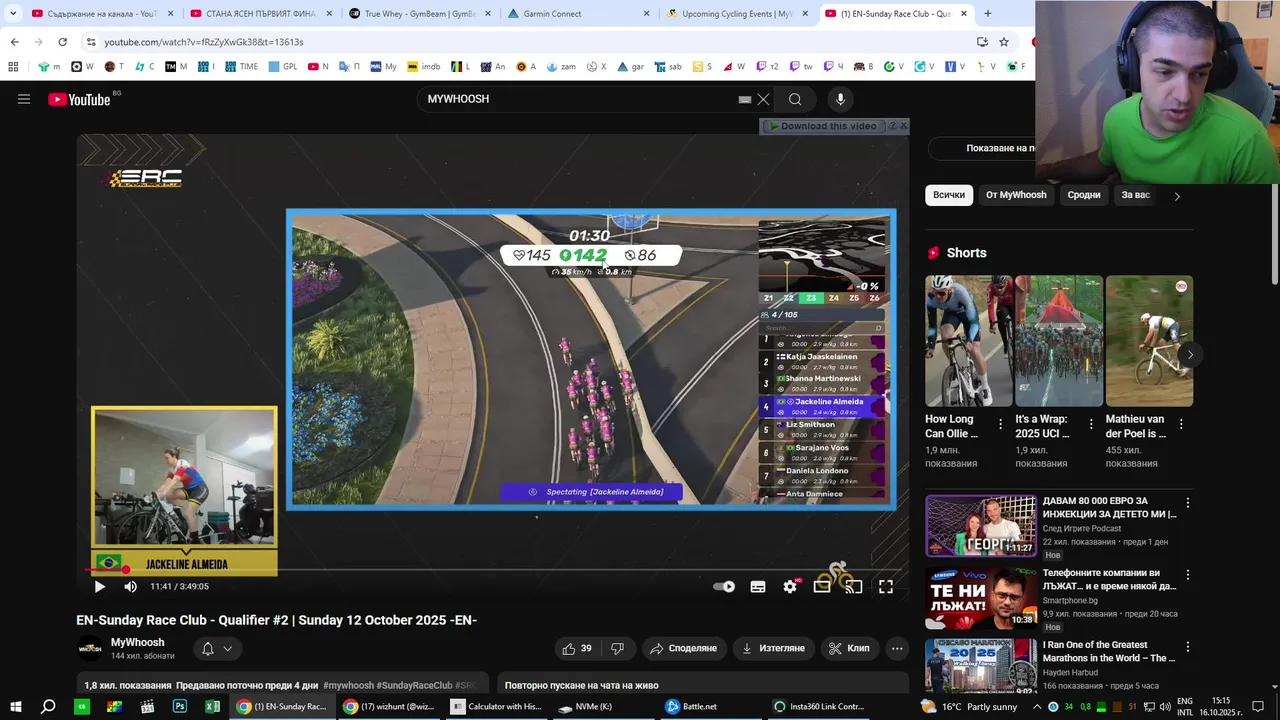Go back in browser history

(14, 42)
